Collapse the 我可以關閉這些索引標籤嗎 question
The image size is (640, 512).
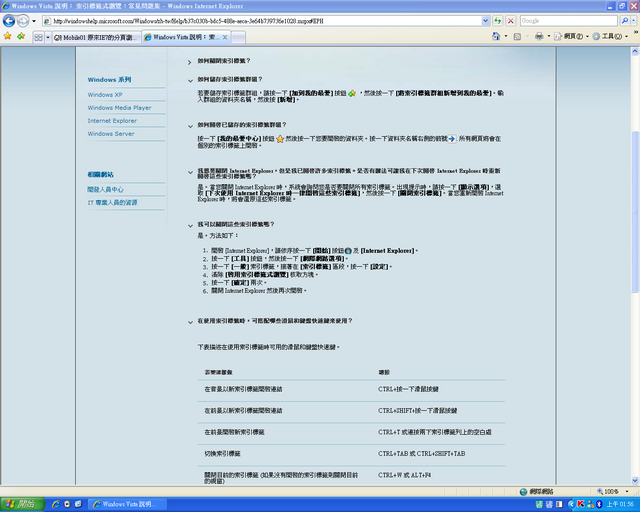190,226
